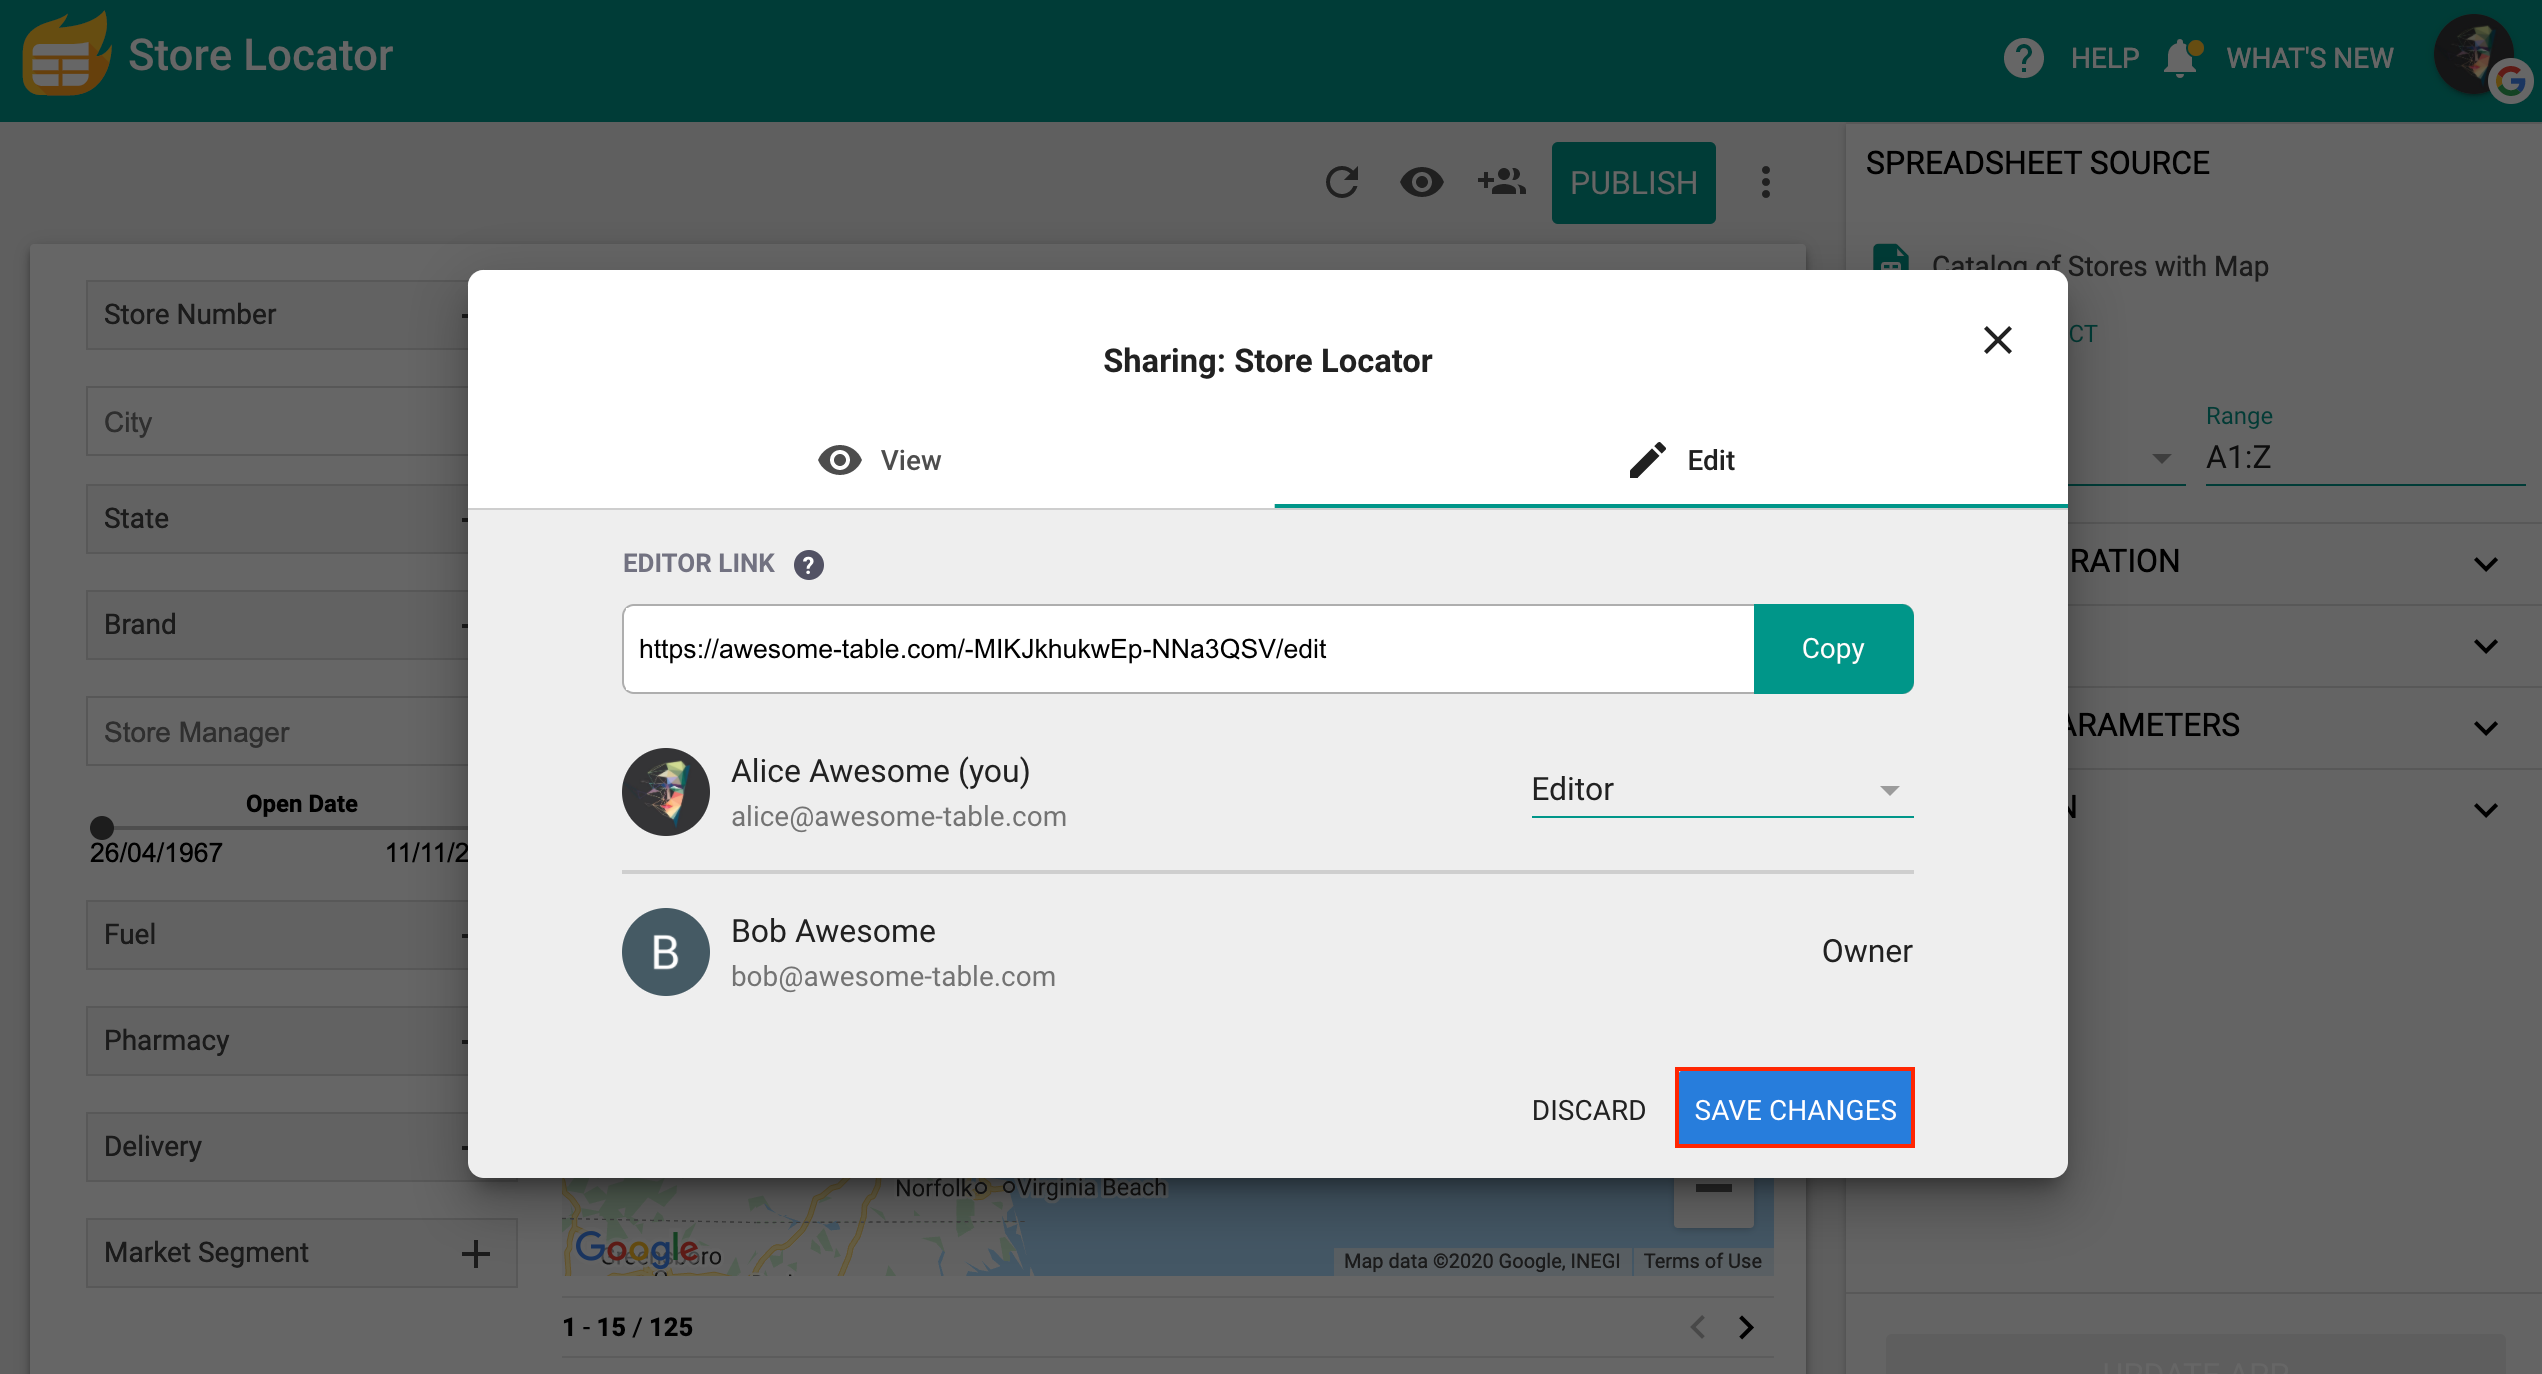Click the Owner role label
This screenshot has width=2542, height=1374.
tap(1867, 951)
